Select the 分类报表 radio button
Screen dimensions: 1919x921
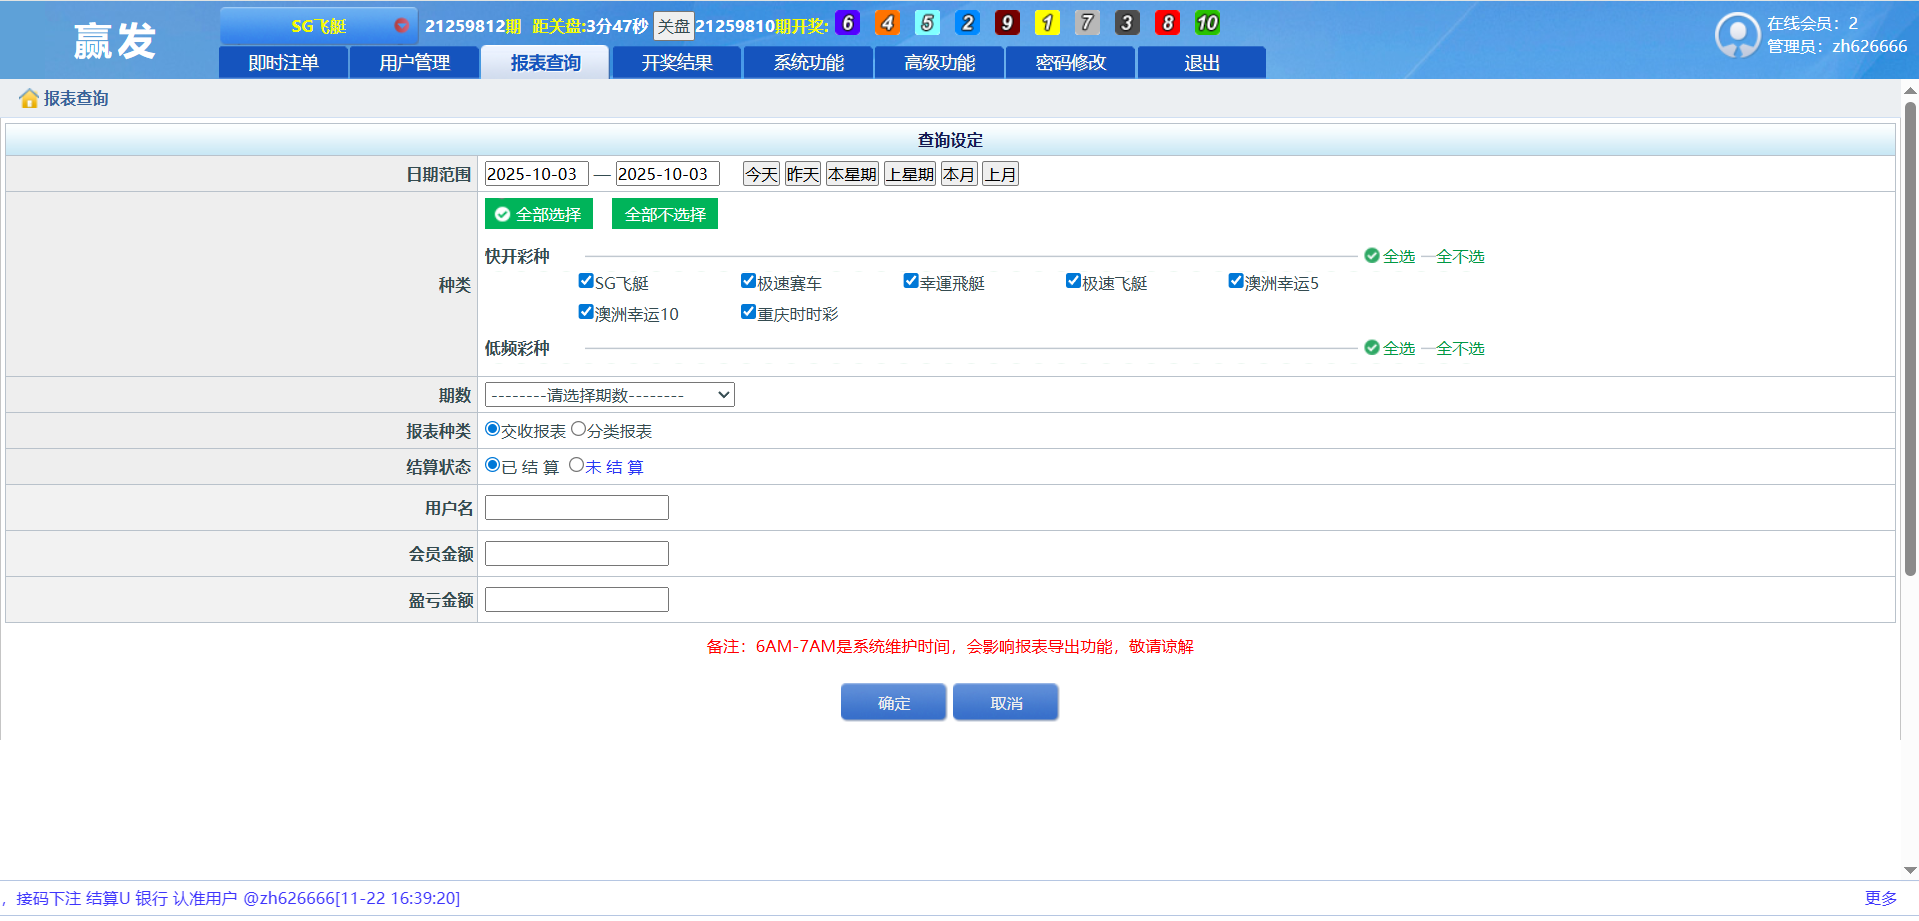(578, 429)
